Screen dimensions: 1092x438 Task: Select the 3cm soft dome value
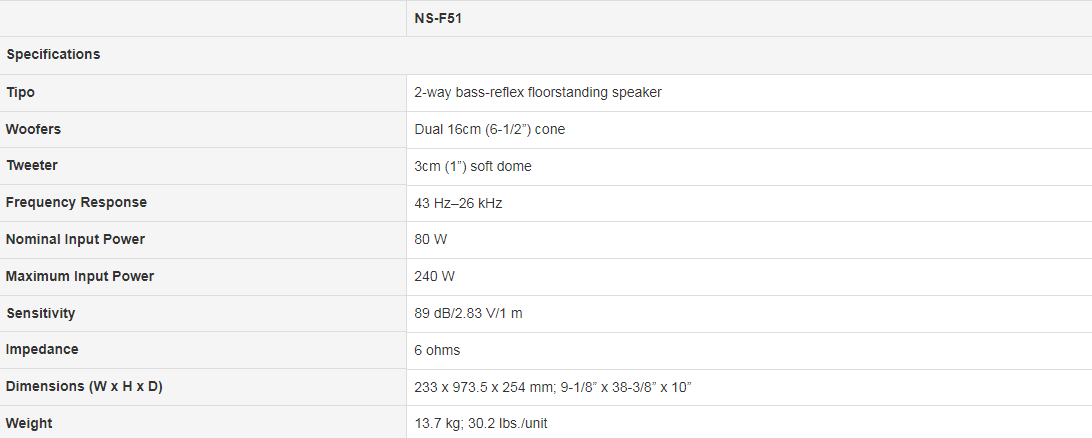pos(473,166)
